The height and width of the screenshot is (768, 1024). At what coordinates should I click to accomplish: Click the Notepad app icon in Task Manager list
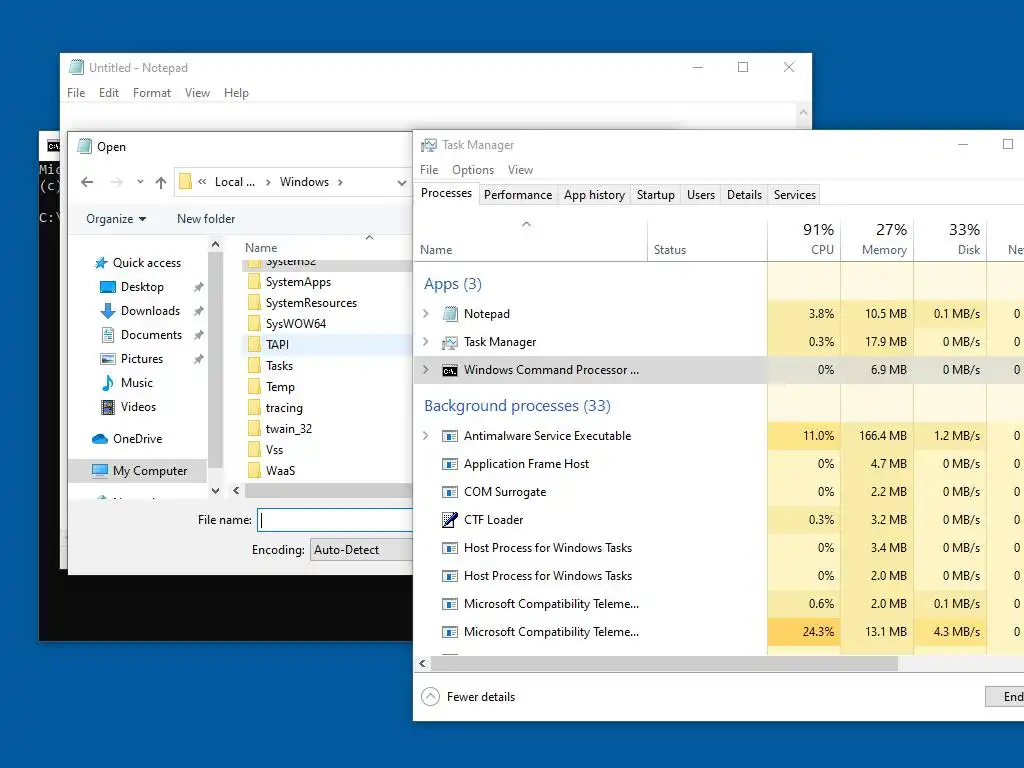coord(450,314)
